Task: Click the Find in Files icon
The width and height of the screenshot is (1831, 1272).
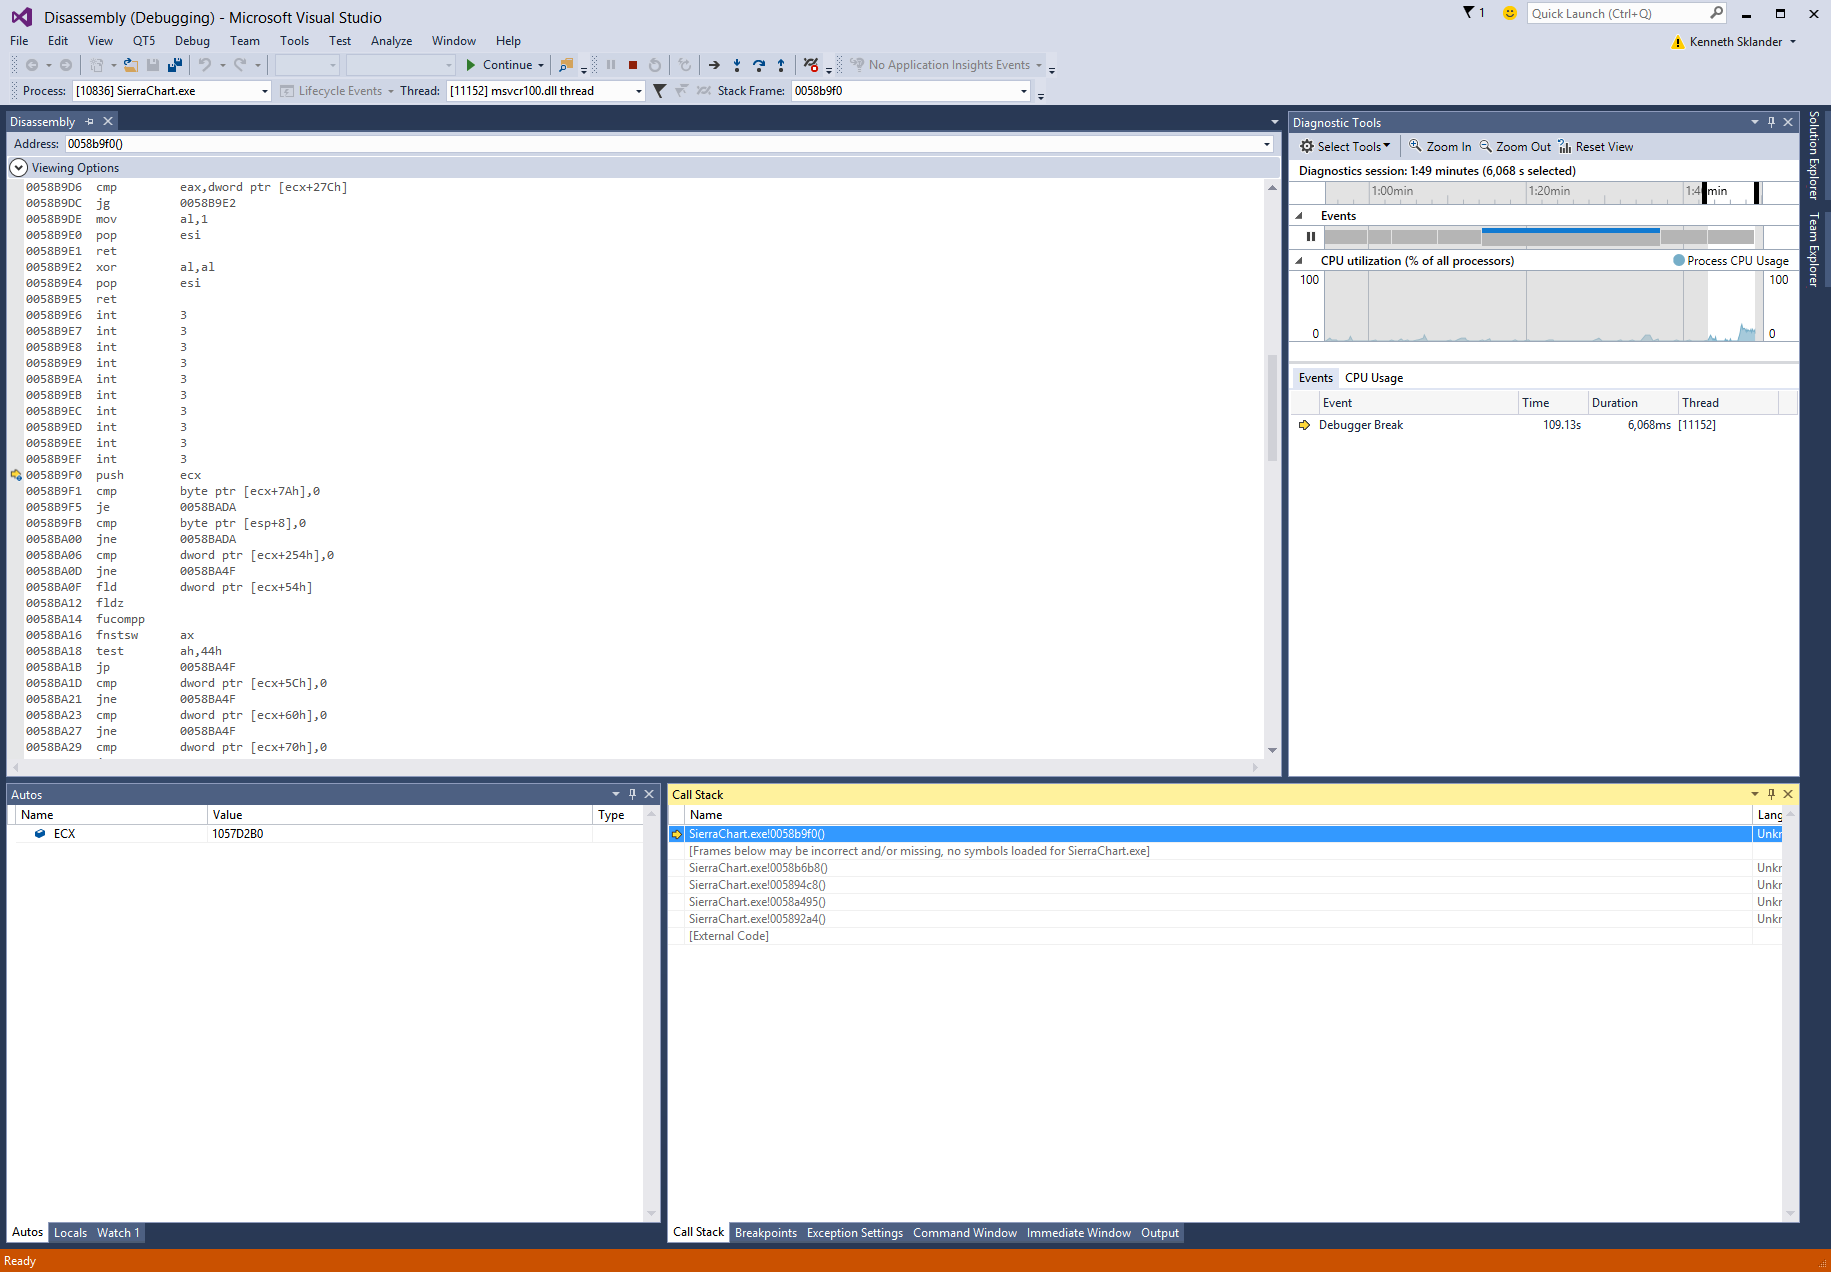Action: [566, 65]
